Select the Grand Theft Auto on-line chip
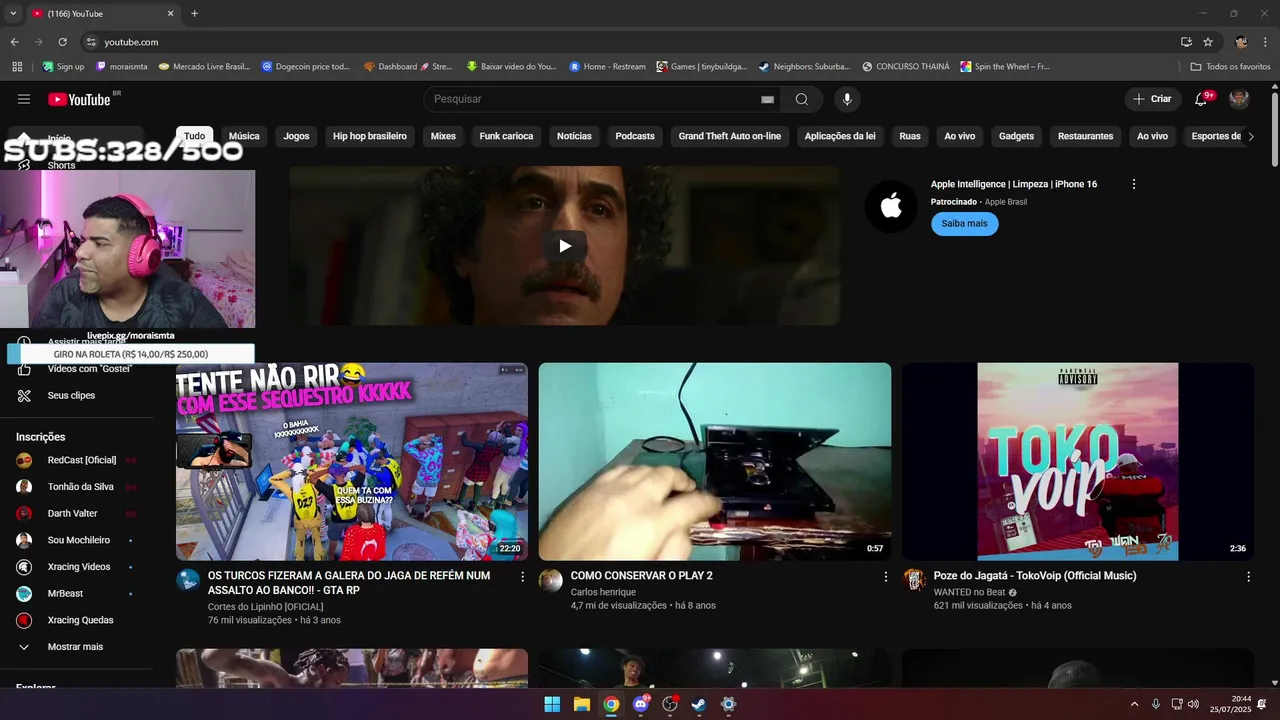The image size is (1280, 720). coord(730,136)
